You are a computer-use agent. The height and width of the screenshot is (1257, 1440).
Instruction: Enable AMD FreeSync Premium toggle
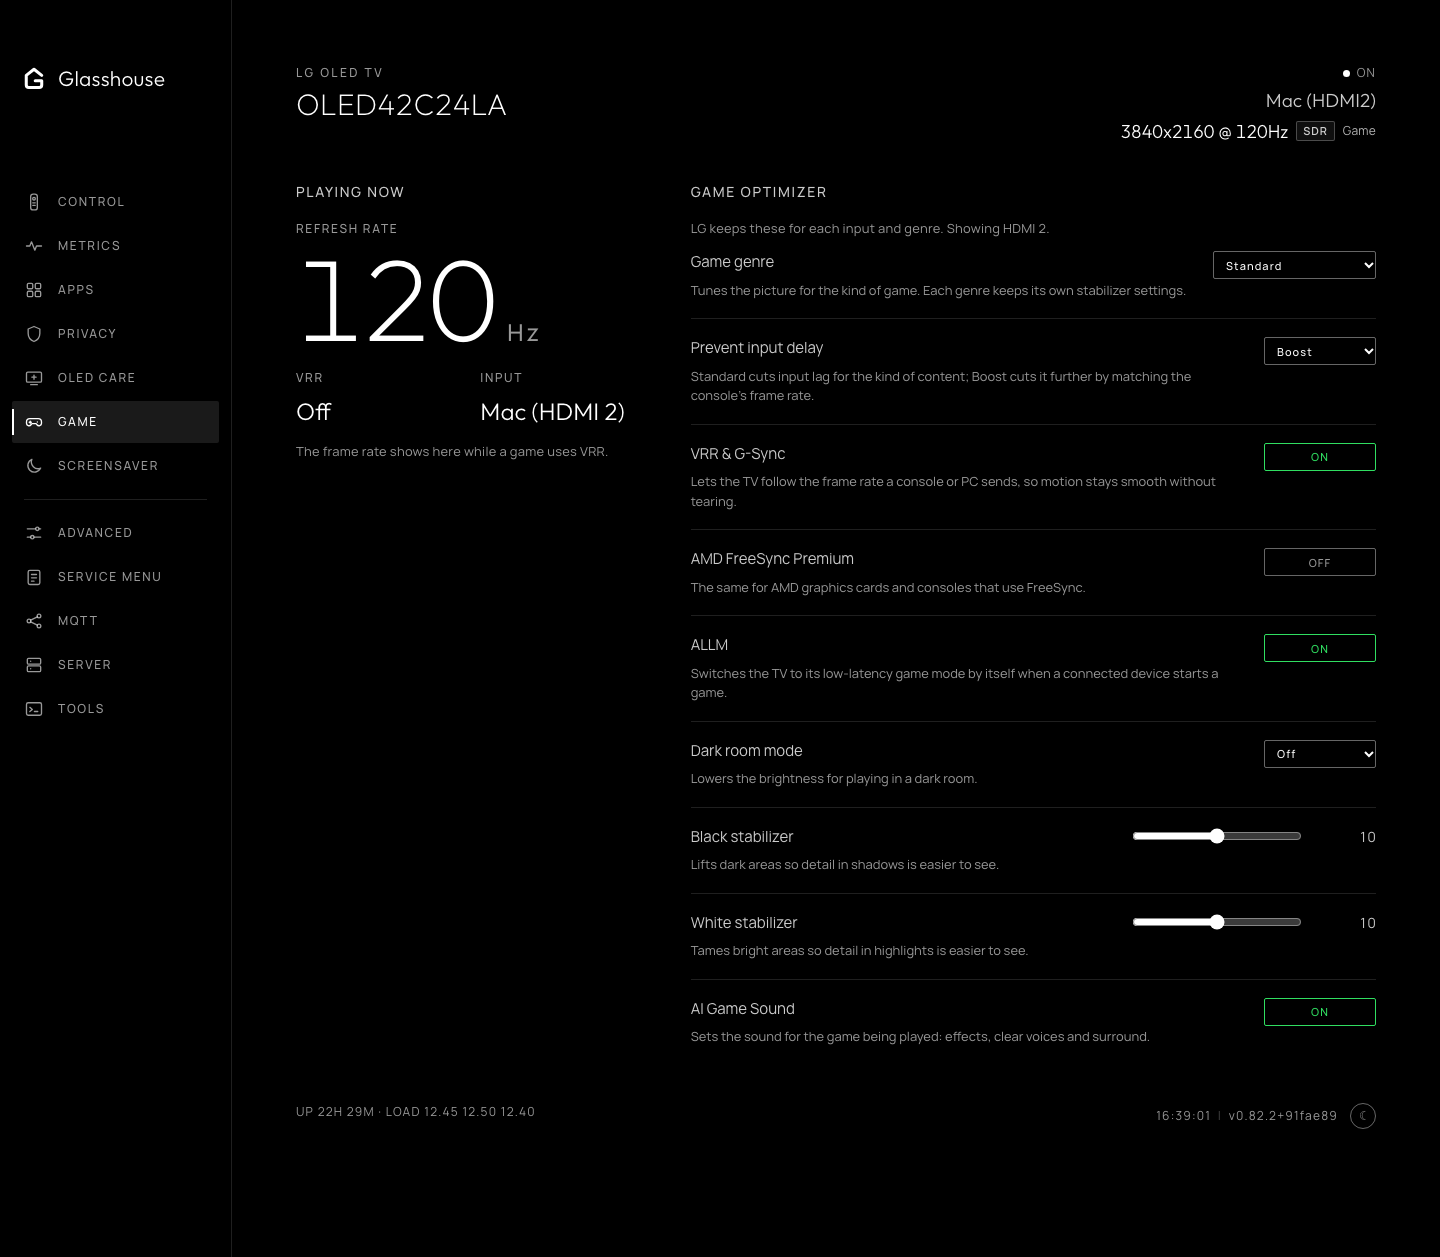tap(1320, 562)
